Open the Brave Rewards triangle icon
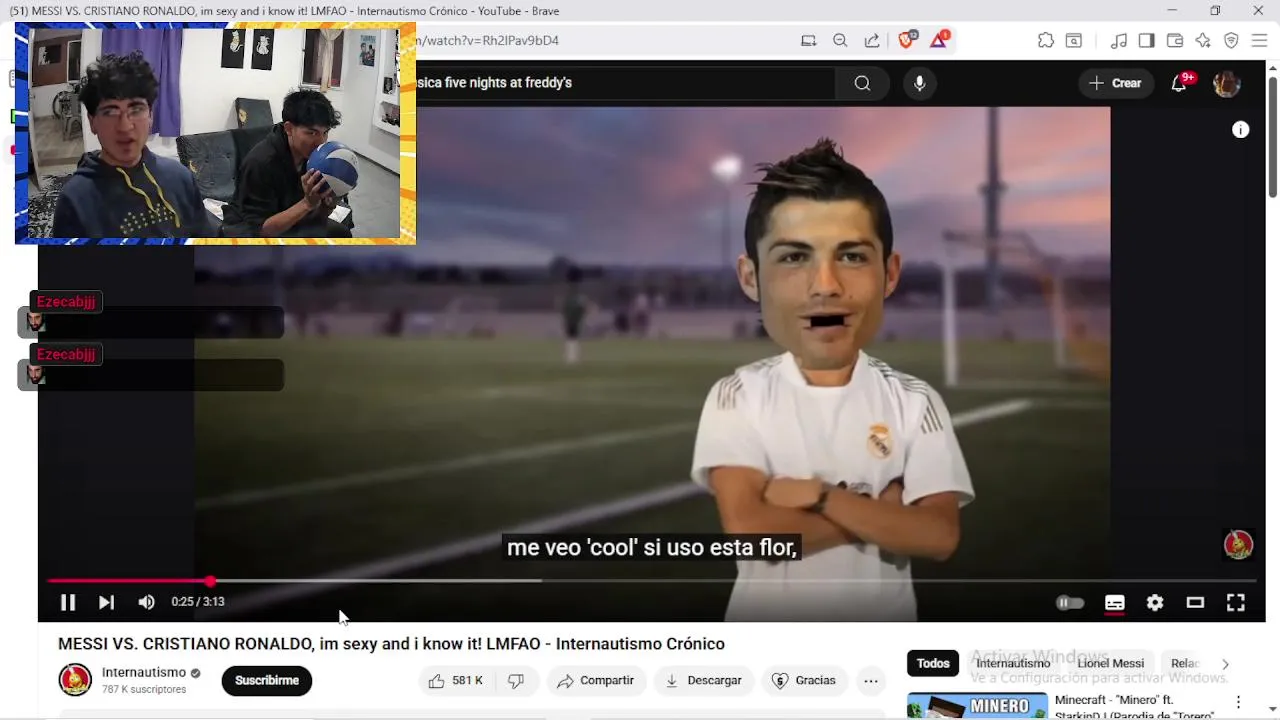Viewport: 1280px width, 720px height. [939, 40]
